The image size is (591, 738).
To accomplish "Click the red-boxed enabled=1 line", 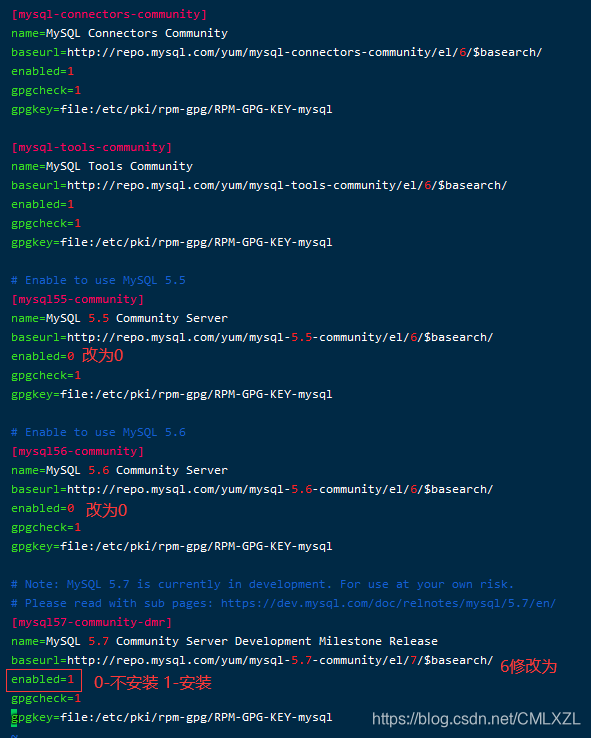I will click(x=43, y=680).
